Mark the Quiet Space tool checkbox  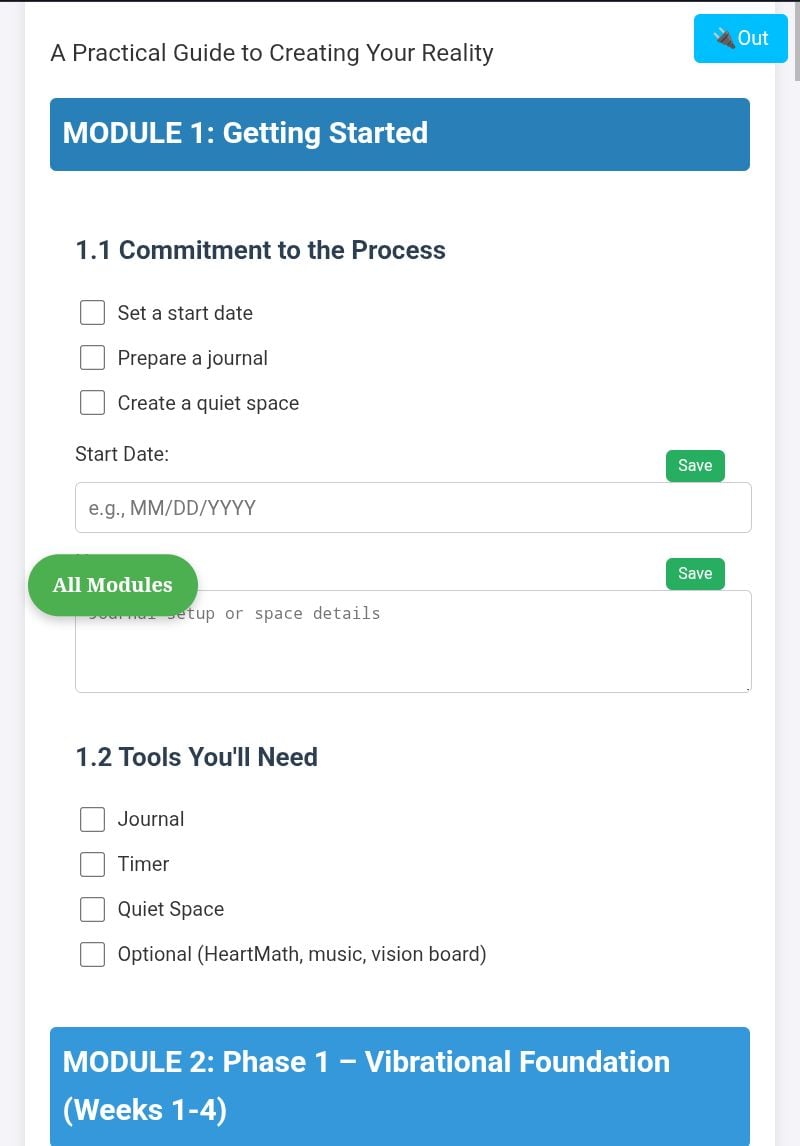(93, 909)
